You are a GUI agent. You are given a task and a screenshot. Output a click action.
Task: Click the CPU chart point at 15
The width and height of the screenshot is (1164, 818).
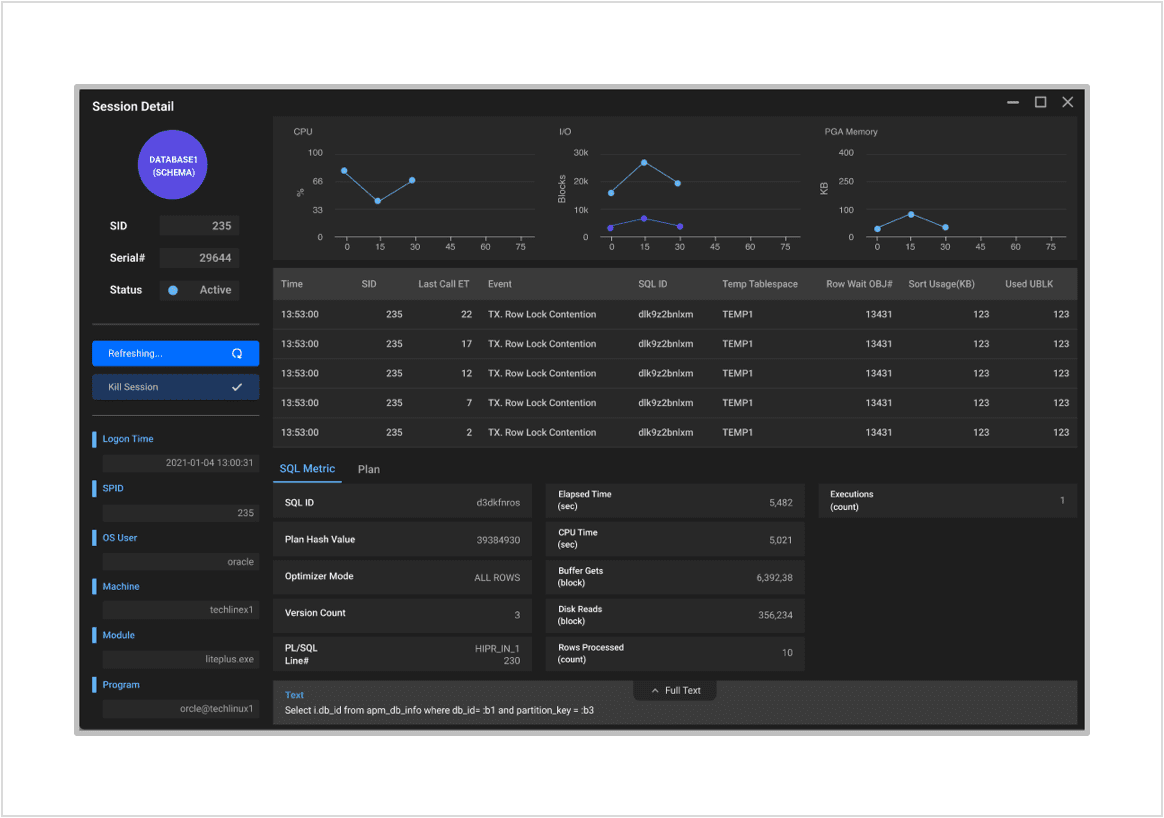[378, 201]
